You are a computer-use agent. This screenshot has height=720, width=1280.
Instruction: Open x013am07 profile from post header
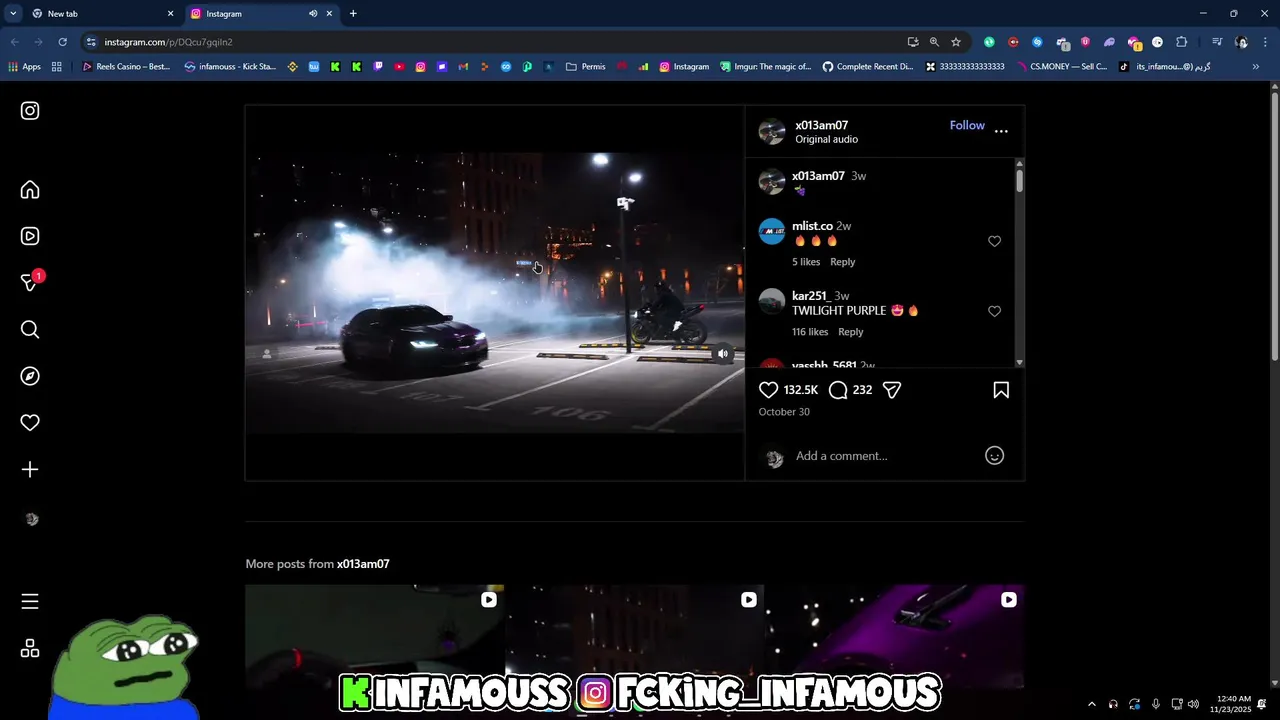coord(821,125)
